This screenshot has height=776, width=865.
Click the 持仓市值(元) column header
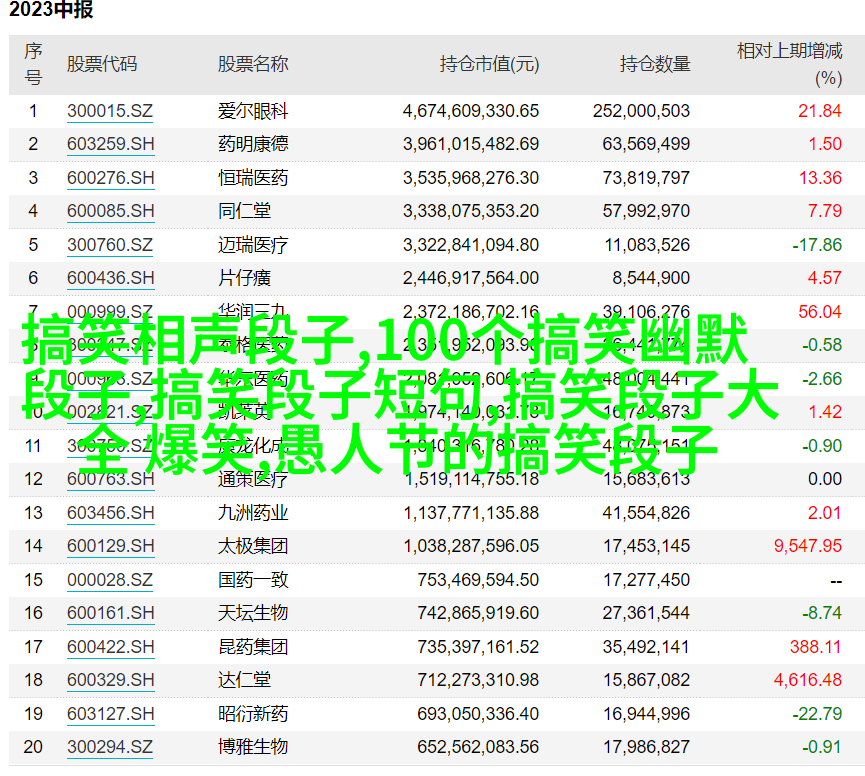pyautogui.click(x=489, y=64)
